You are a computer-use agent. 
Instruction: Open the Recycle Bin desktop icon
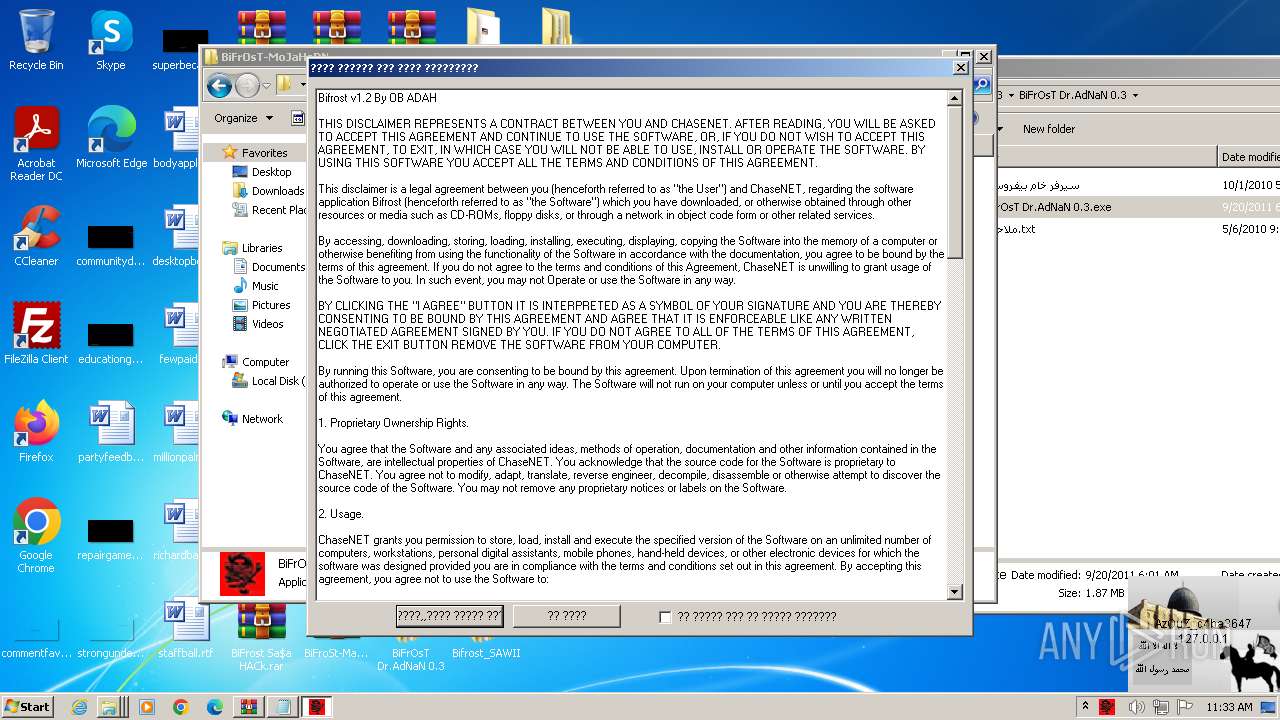pos(36,40)
